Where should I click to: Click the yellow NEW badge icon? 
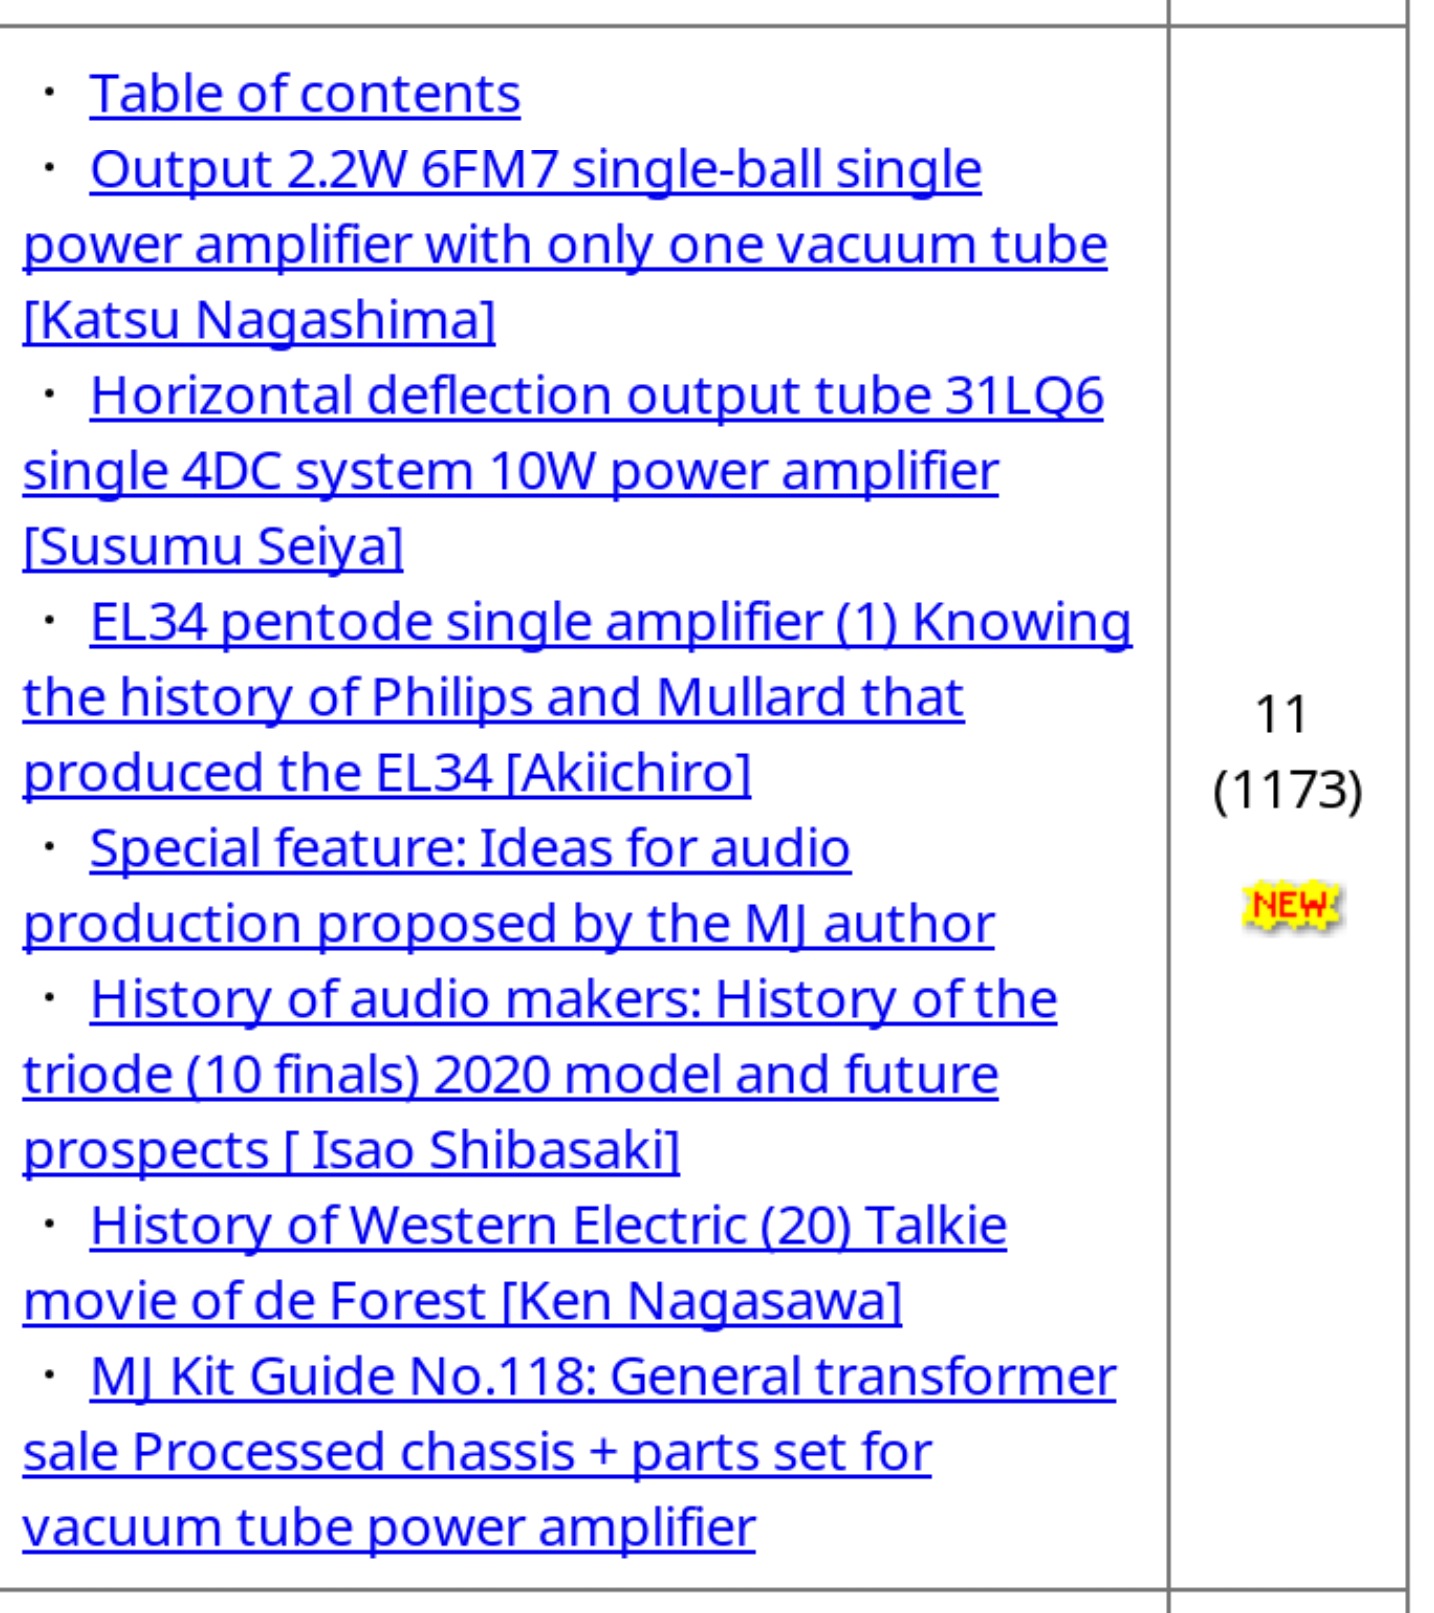(x=1291, y=906)
